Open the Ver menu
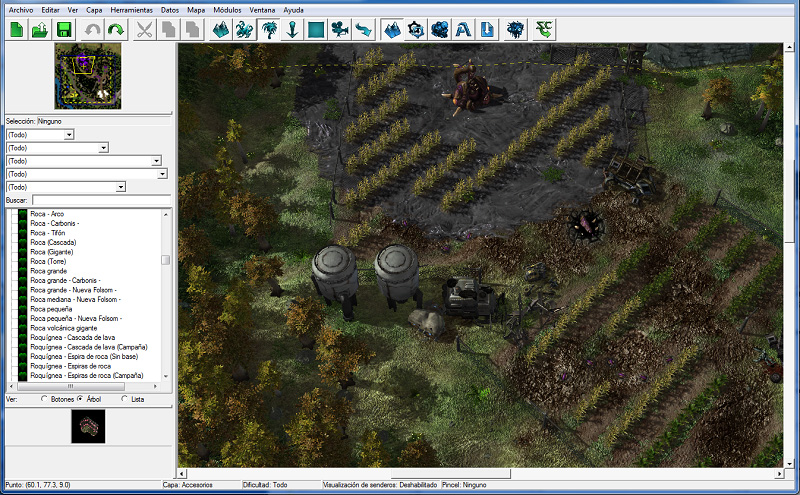The image size is (800, 495). (73, 10)
